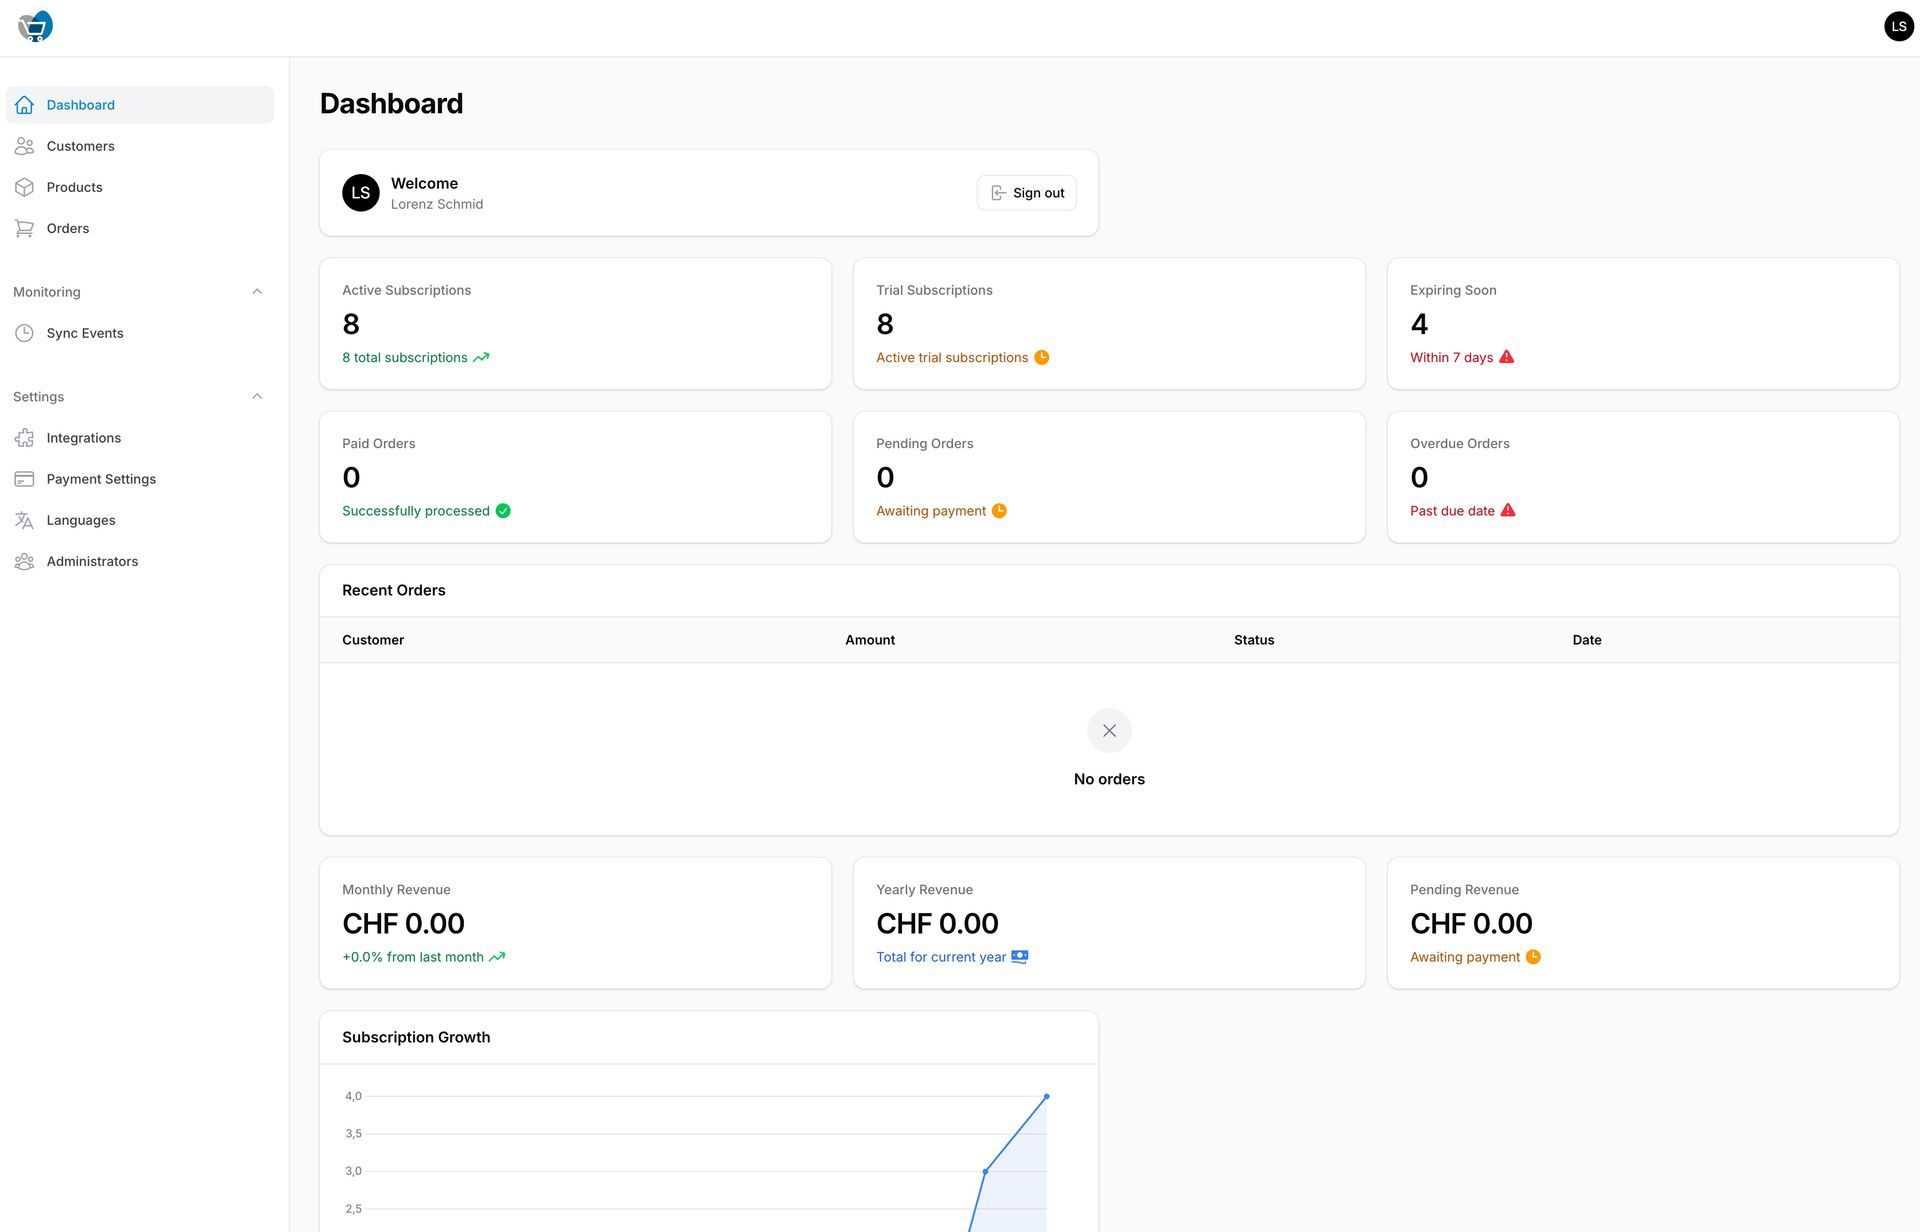Click the Yearly Revenue money icon
Viewport: 1920px width, 1232px height.
[1019, 957]
